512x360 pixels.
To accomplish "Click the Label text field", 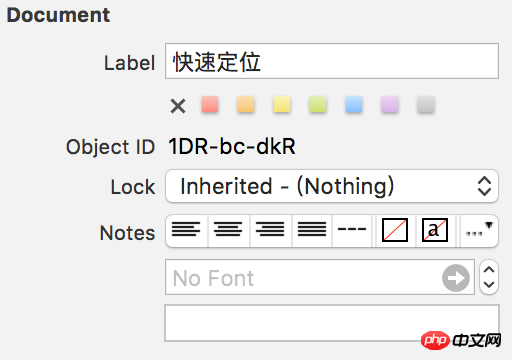I will [332, 61].
